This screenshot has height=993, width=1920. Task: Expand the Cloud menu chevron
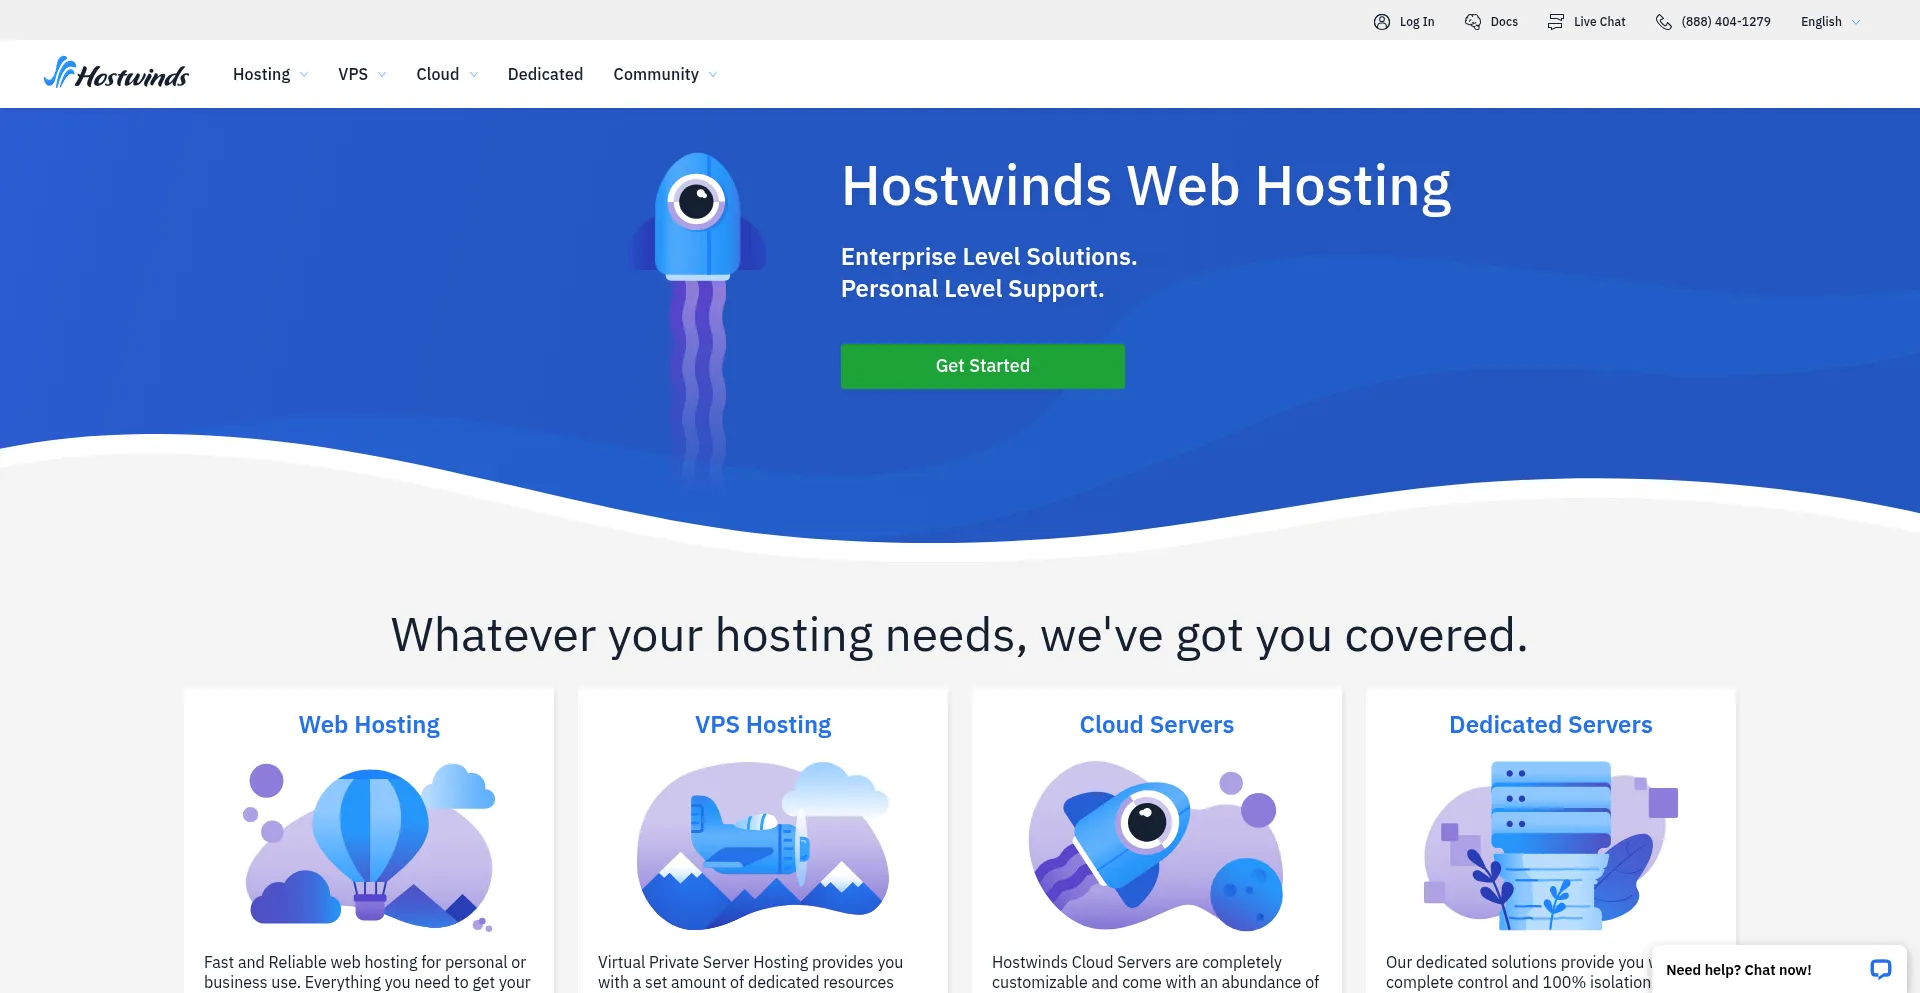point(474,75)
